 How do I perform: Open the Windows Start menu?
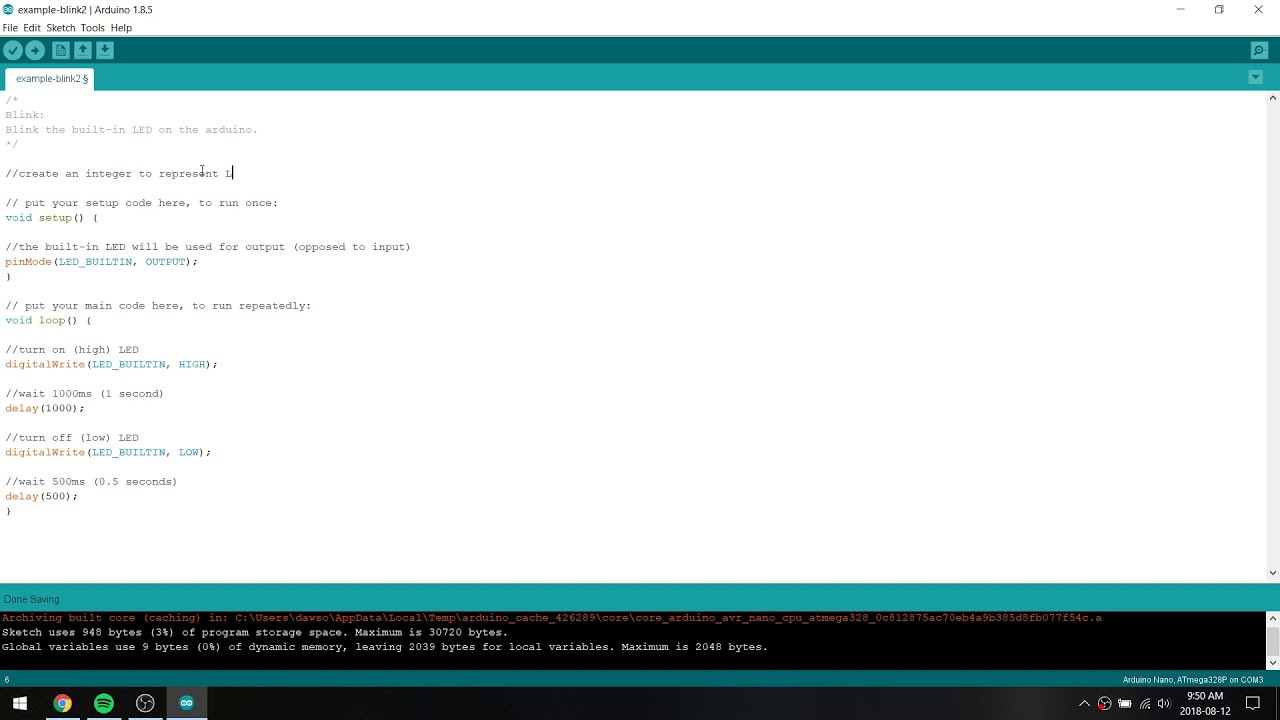point(20,703)
